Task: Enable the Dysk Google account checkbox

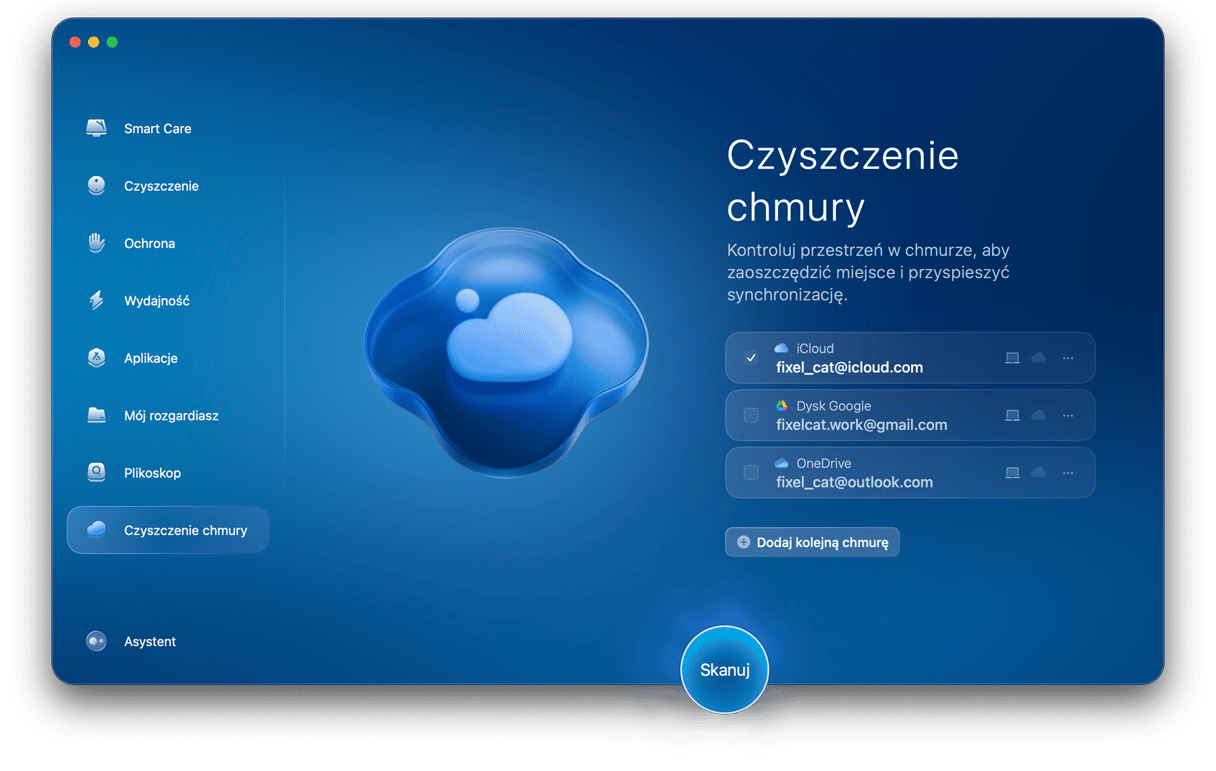Action: [751, 415]
